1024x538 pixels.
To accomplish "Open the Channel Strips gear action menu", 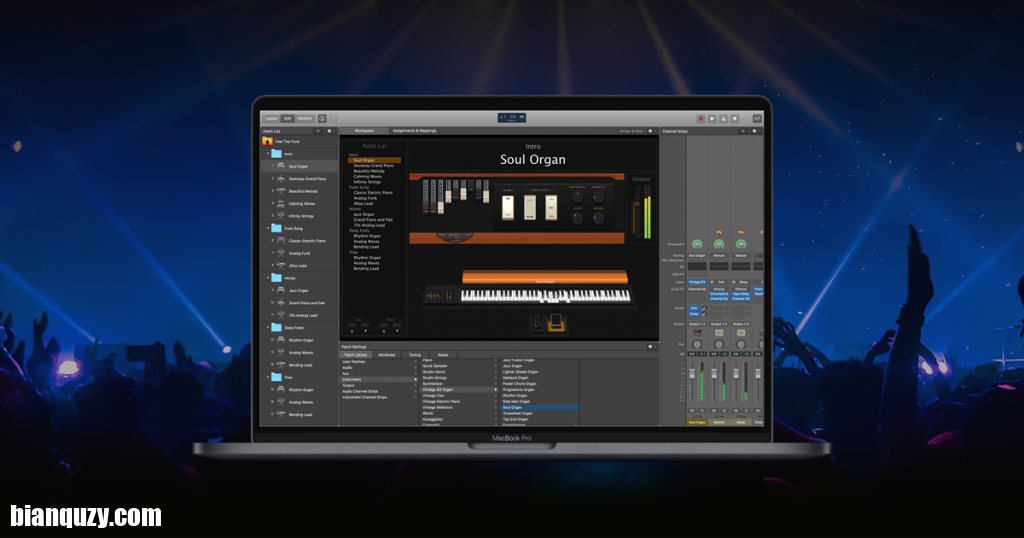I will (x=754, y=131).
